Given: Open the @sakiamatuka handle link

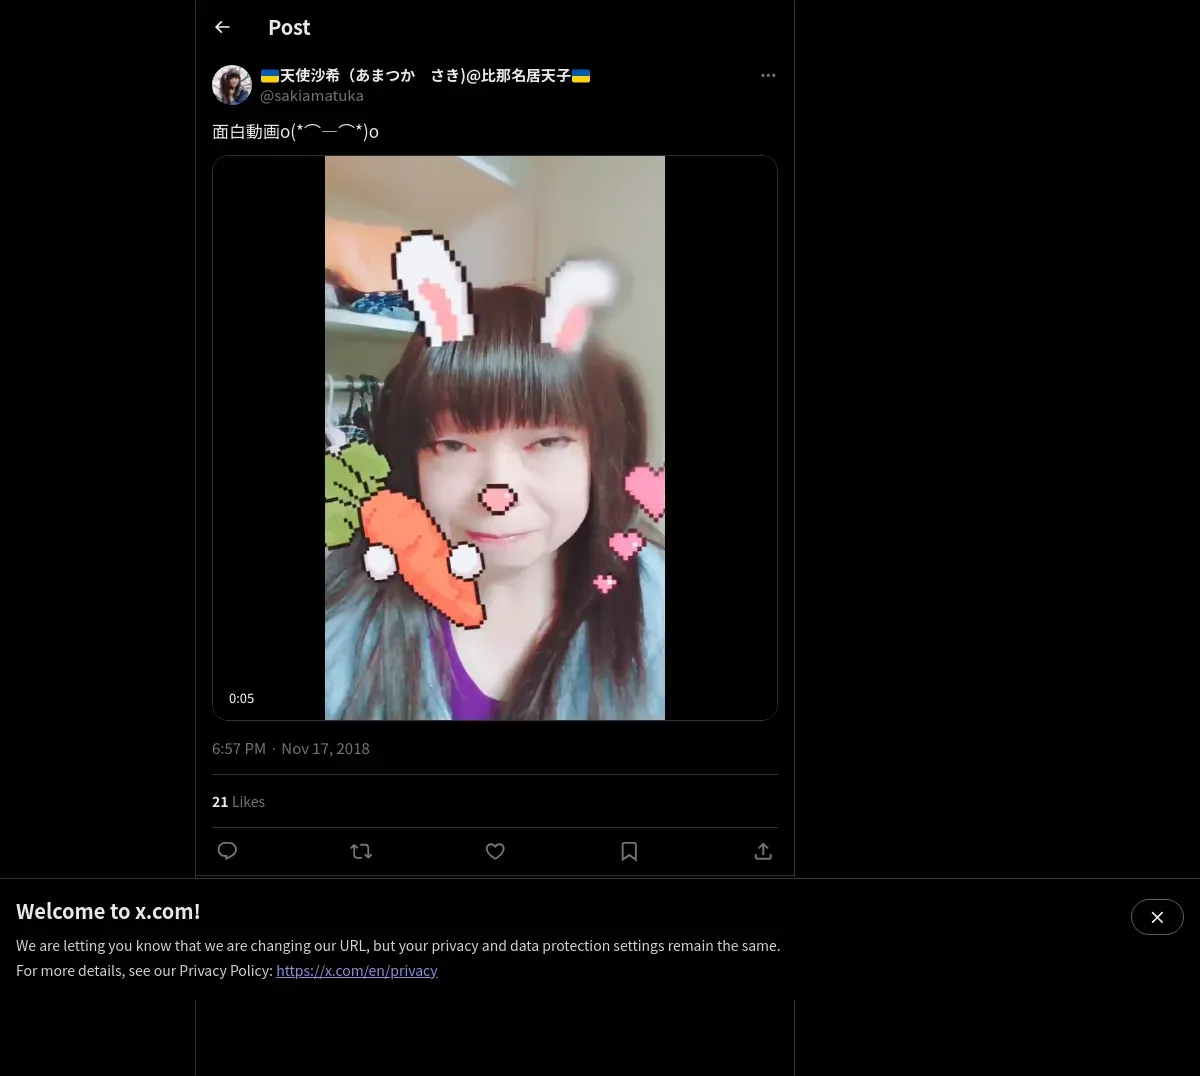Looking at the screenshot, I should [312, 96].
